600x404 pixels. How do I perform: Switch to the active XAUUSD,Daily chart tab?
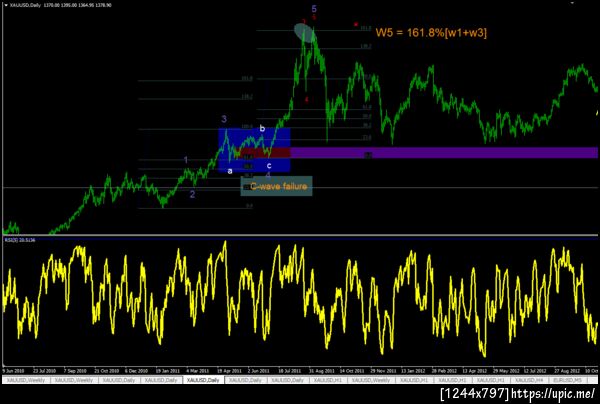tap(203, 380)
